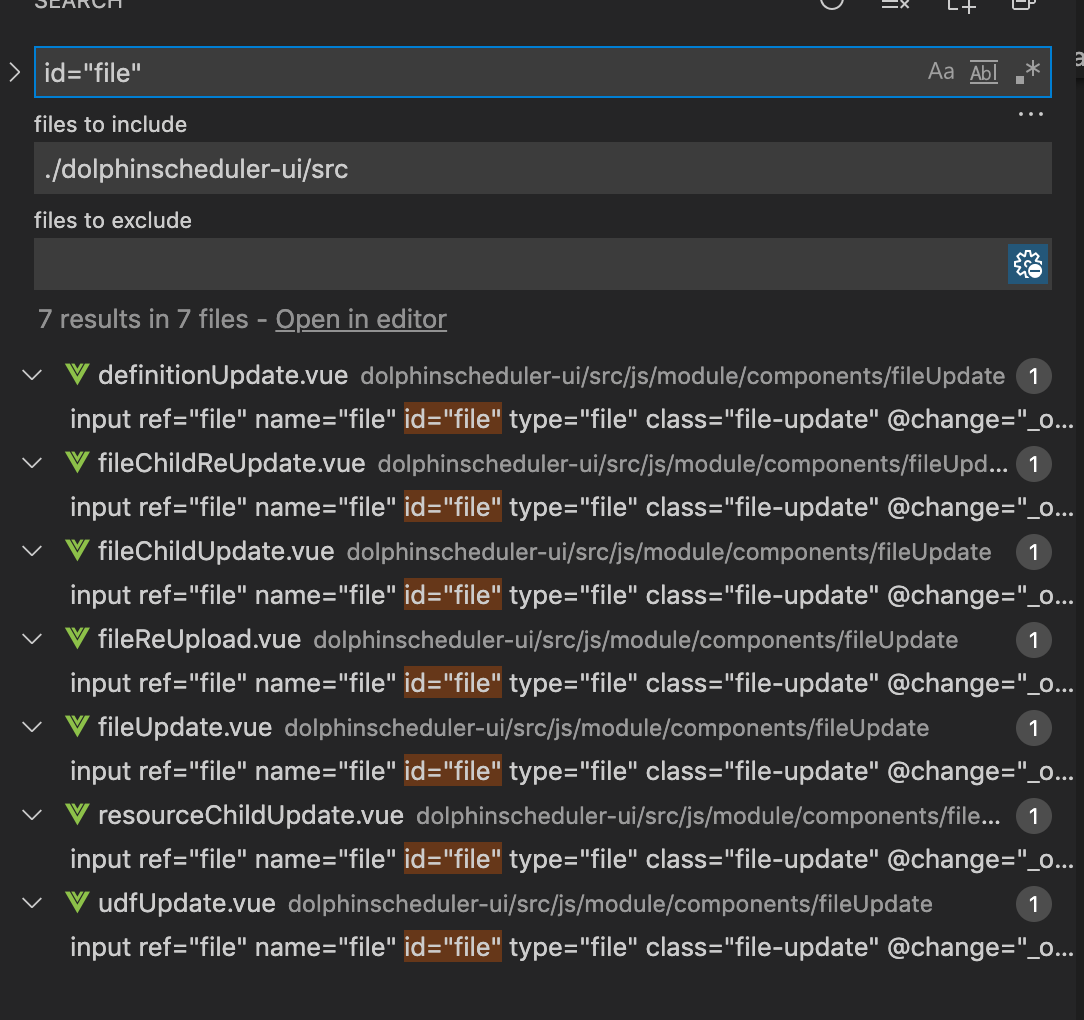Collapse fileReUpload.vue result group
The width and height of the screenshot is (1084, 1020).
click(32, 639)
